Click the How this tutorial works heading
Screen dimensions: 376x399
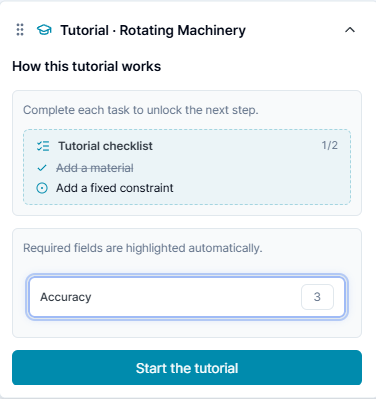tap(87, 66)
